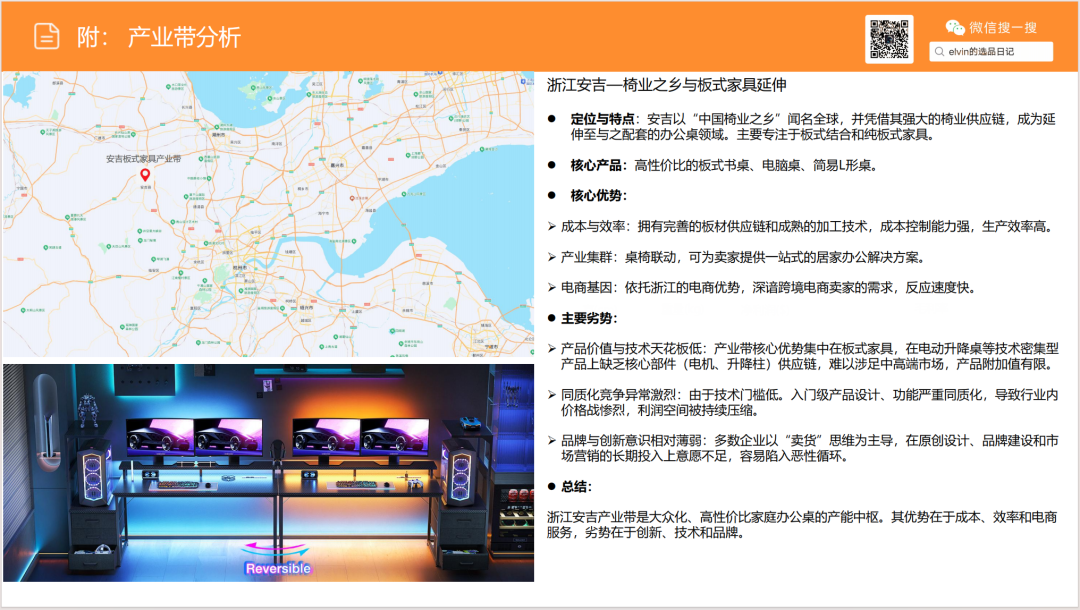The width and height of the screenshot is (1080, 610).
Task: Select the 核心优势 section heading
Action: (x=598, y=195)
